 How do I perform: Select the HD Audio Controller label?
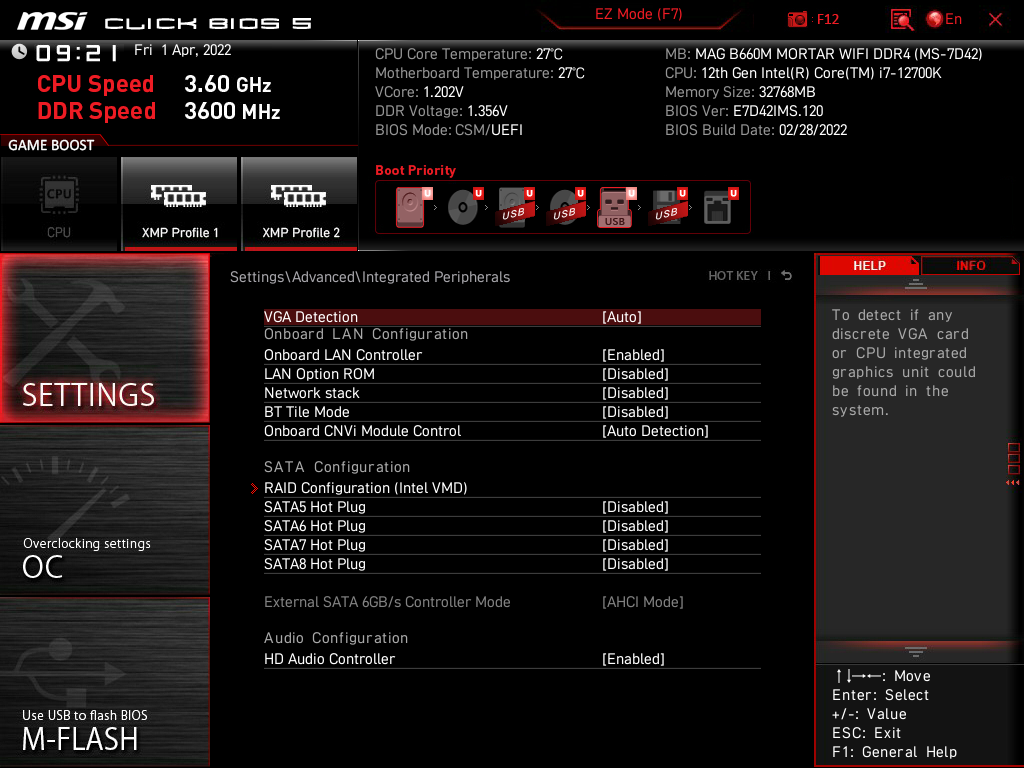click(329, 659)
